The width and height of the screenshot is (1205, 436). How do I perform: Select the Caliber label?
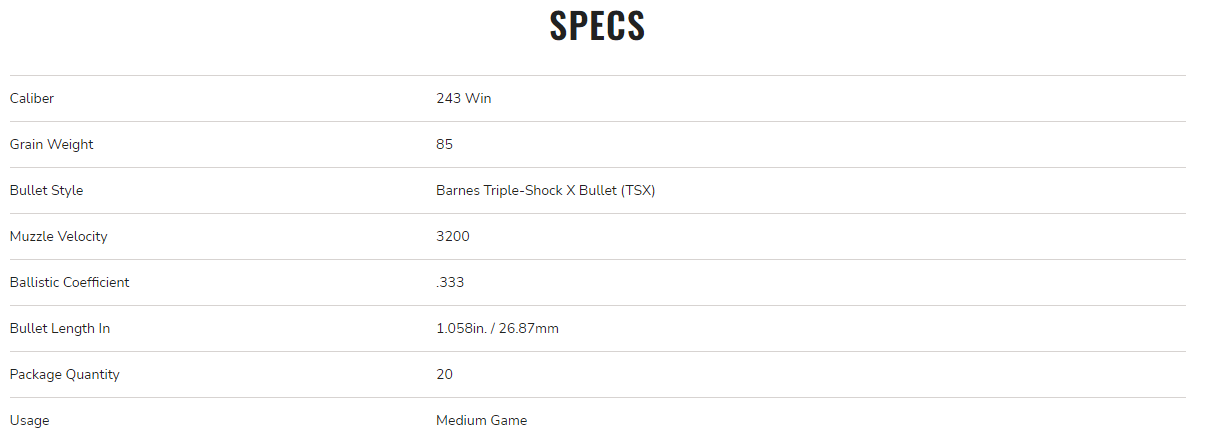click(32, 98)
